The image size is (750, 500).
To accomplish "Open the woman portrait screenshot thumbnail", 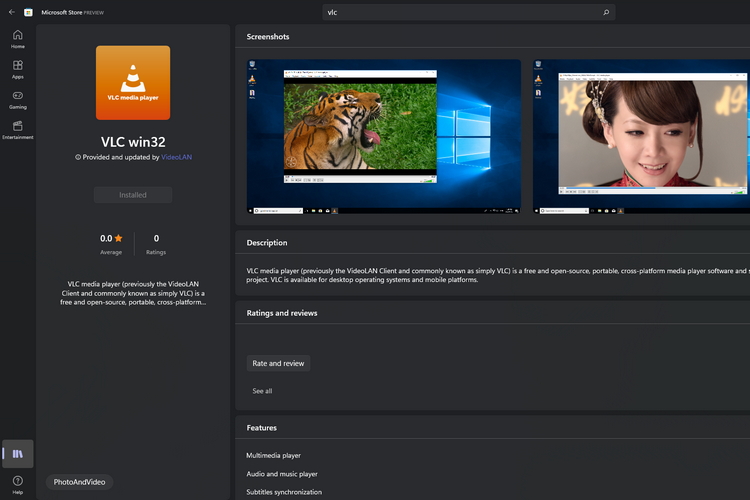I will click(641, 136).
